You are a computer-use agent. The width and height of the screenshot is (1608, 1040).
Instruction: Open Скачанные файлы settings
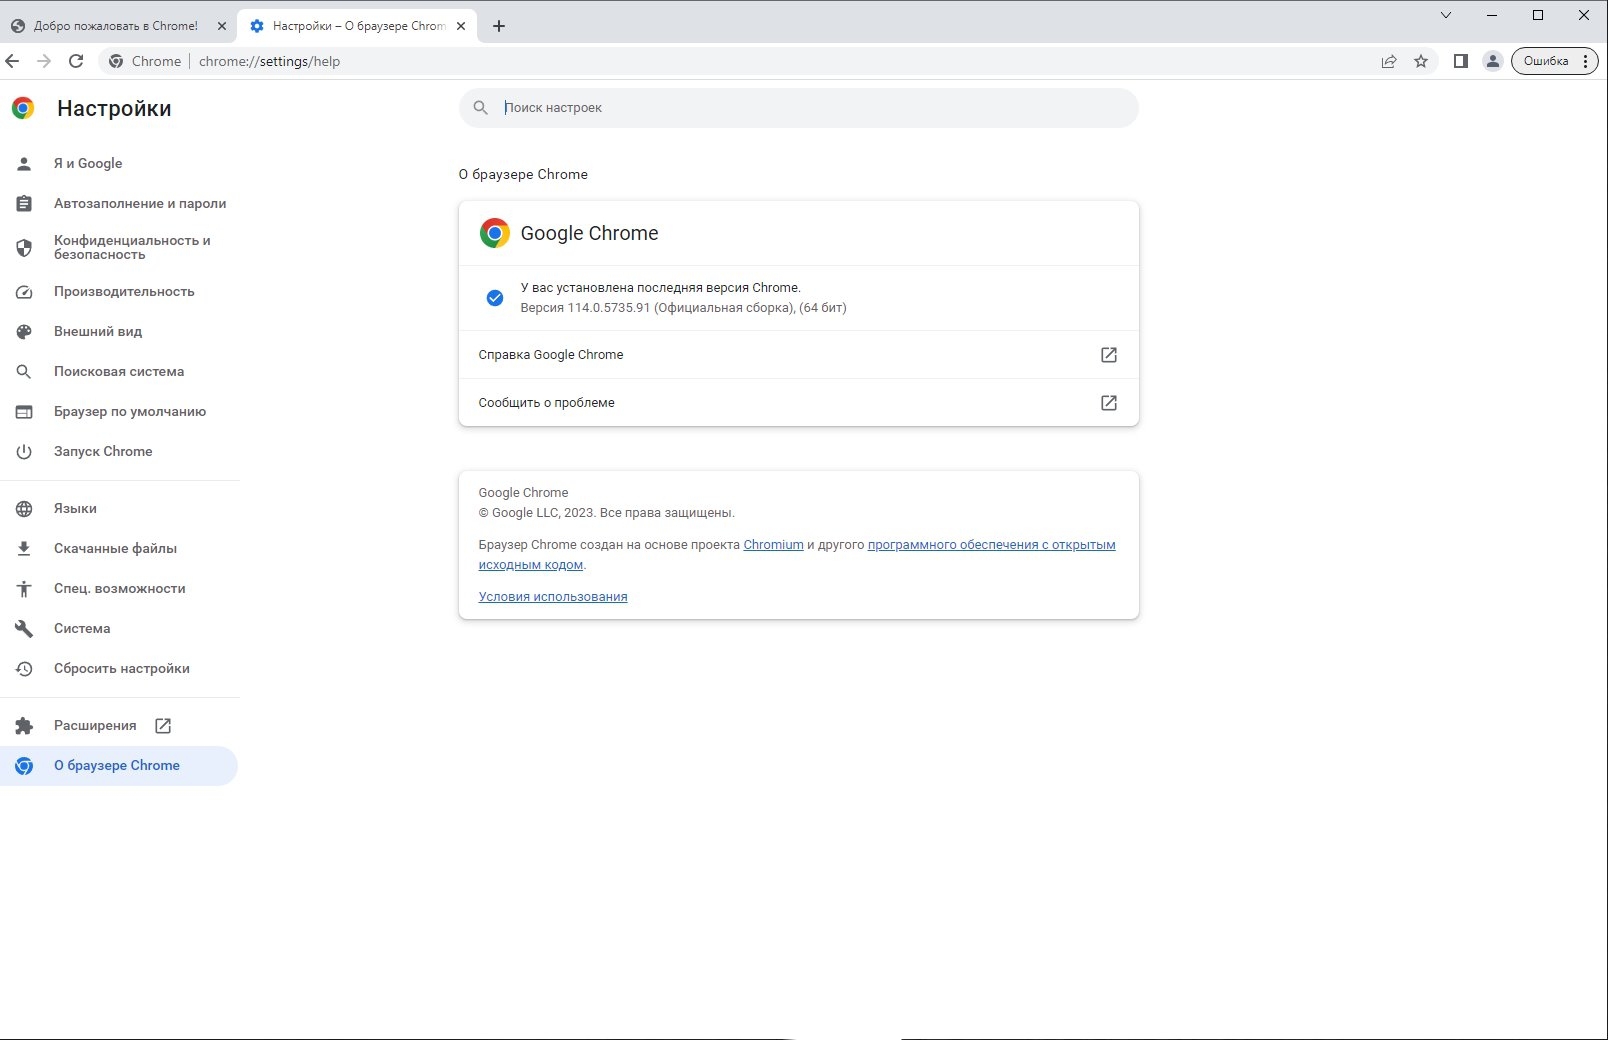coord(119,548)
